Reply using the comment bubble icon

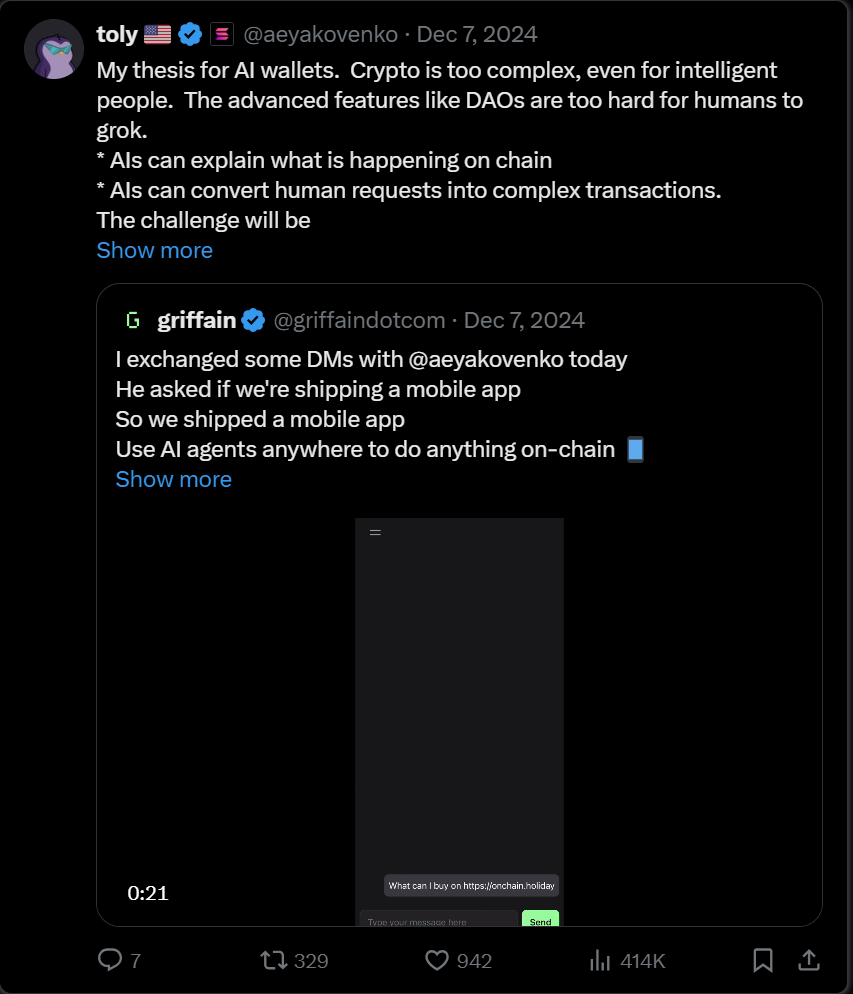(x=110, y=960)
